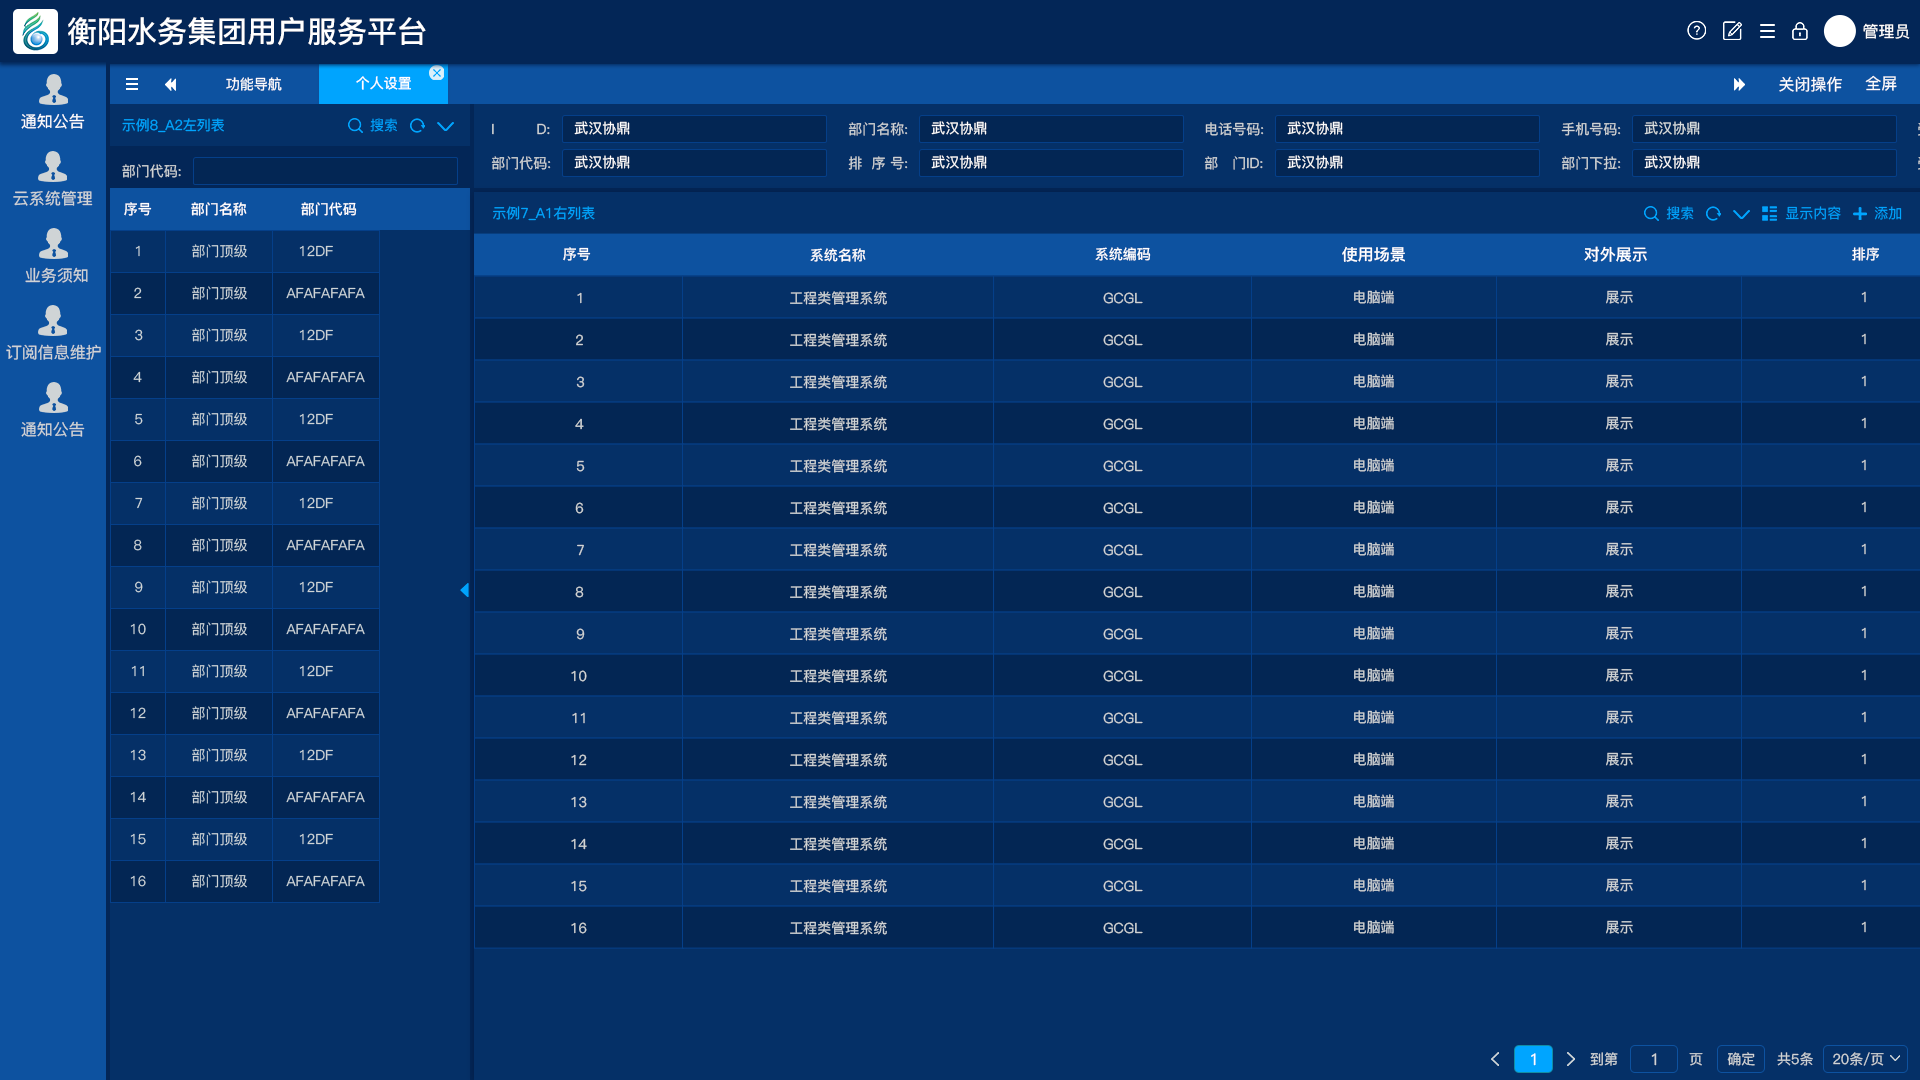Click the edit pencil icon in header
The height and width of the screenshot is (1080, 1920).
[x=1732, y=31]
